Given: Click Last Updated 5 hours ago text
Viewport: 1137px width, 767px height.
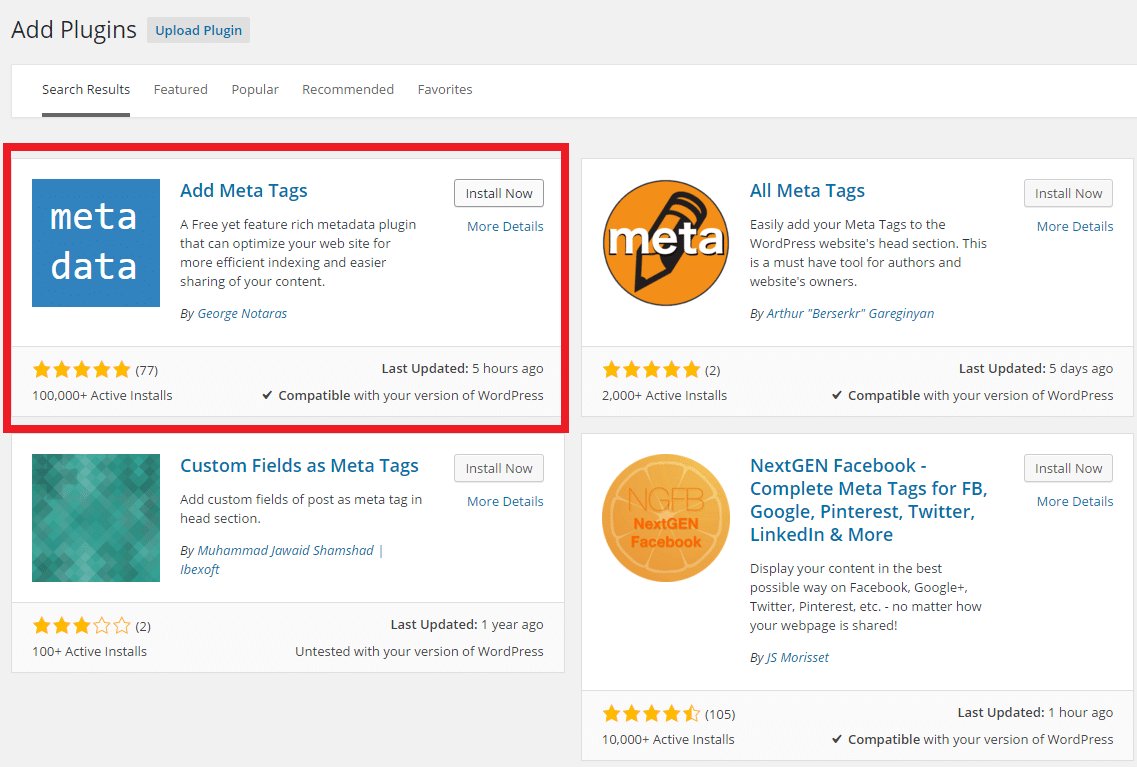Looking at the screenshot, I should coord(463,369).
